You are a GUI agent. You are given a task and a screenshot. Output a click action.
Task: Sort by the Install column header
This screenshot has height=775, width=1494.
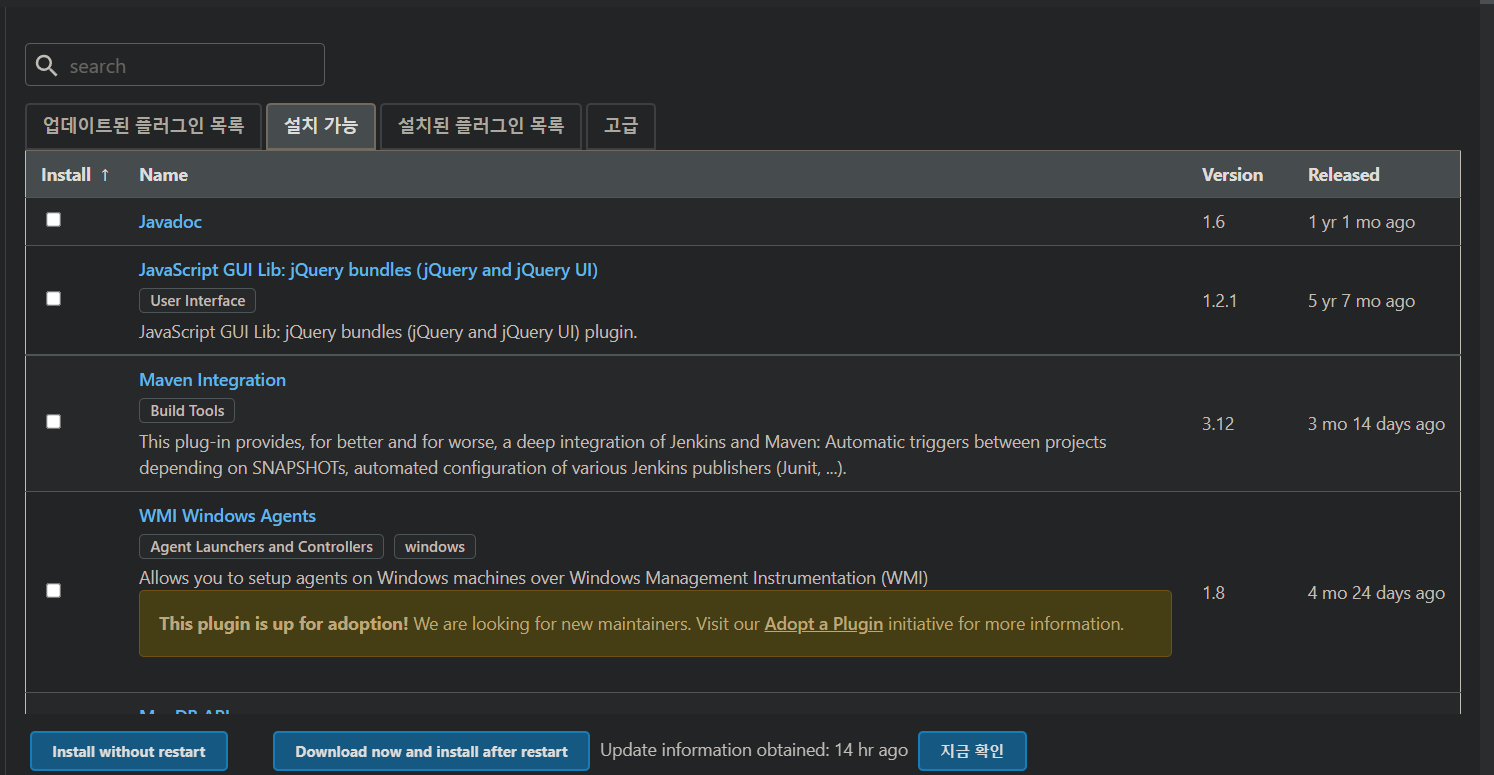[75, 175]
